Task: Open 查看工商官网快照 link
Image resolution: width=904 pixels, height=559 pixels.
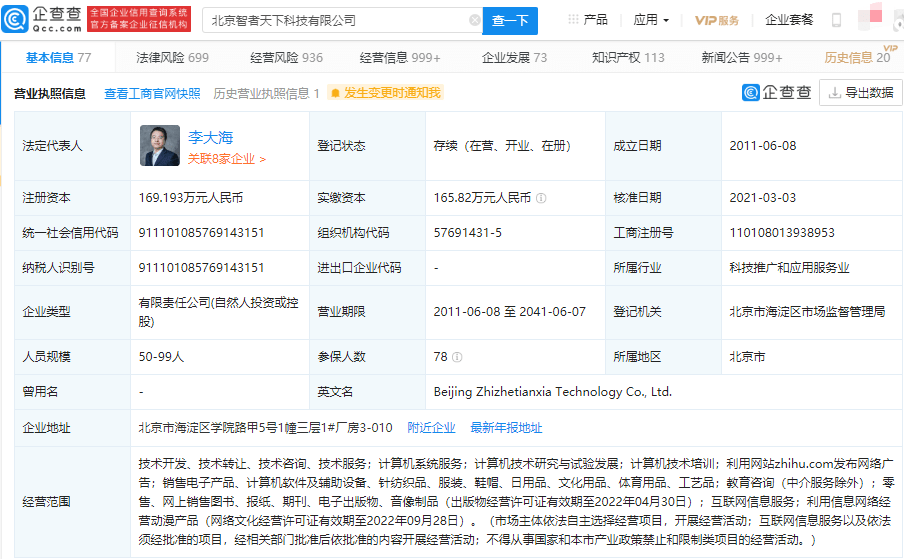Action: 152,93
